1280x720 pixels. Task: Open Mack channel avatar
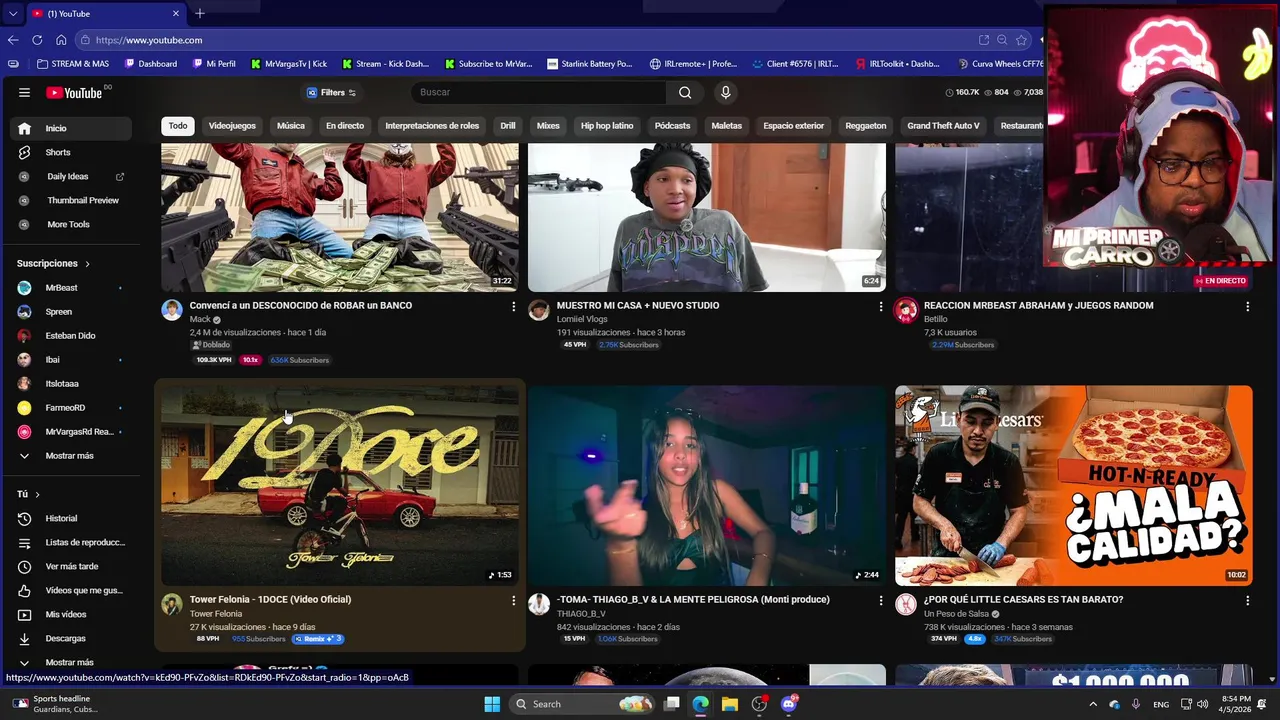172,309
